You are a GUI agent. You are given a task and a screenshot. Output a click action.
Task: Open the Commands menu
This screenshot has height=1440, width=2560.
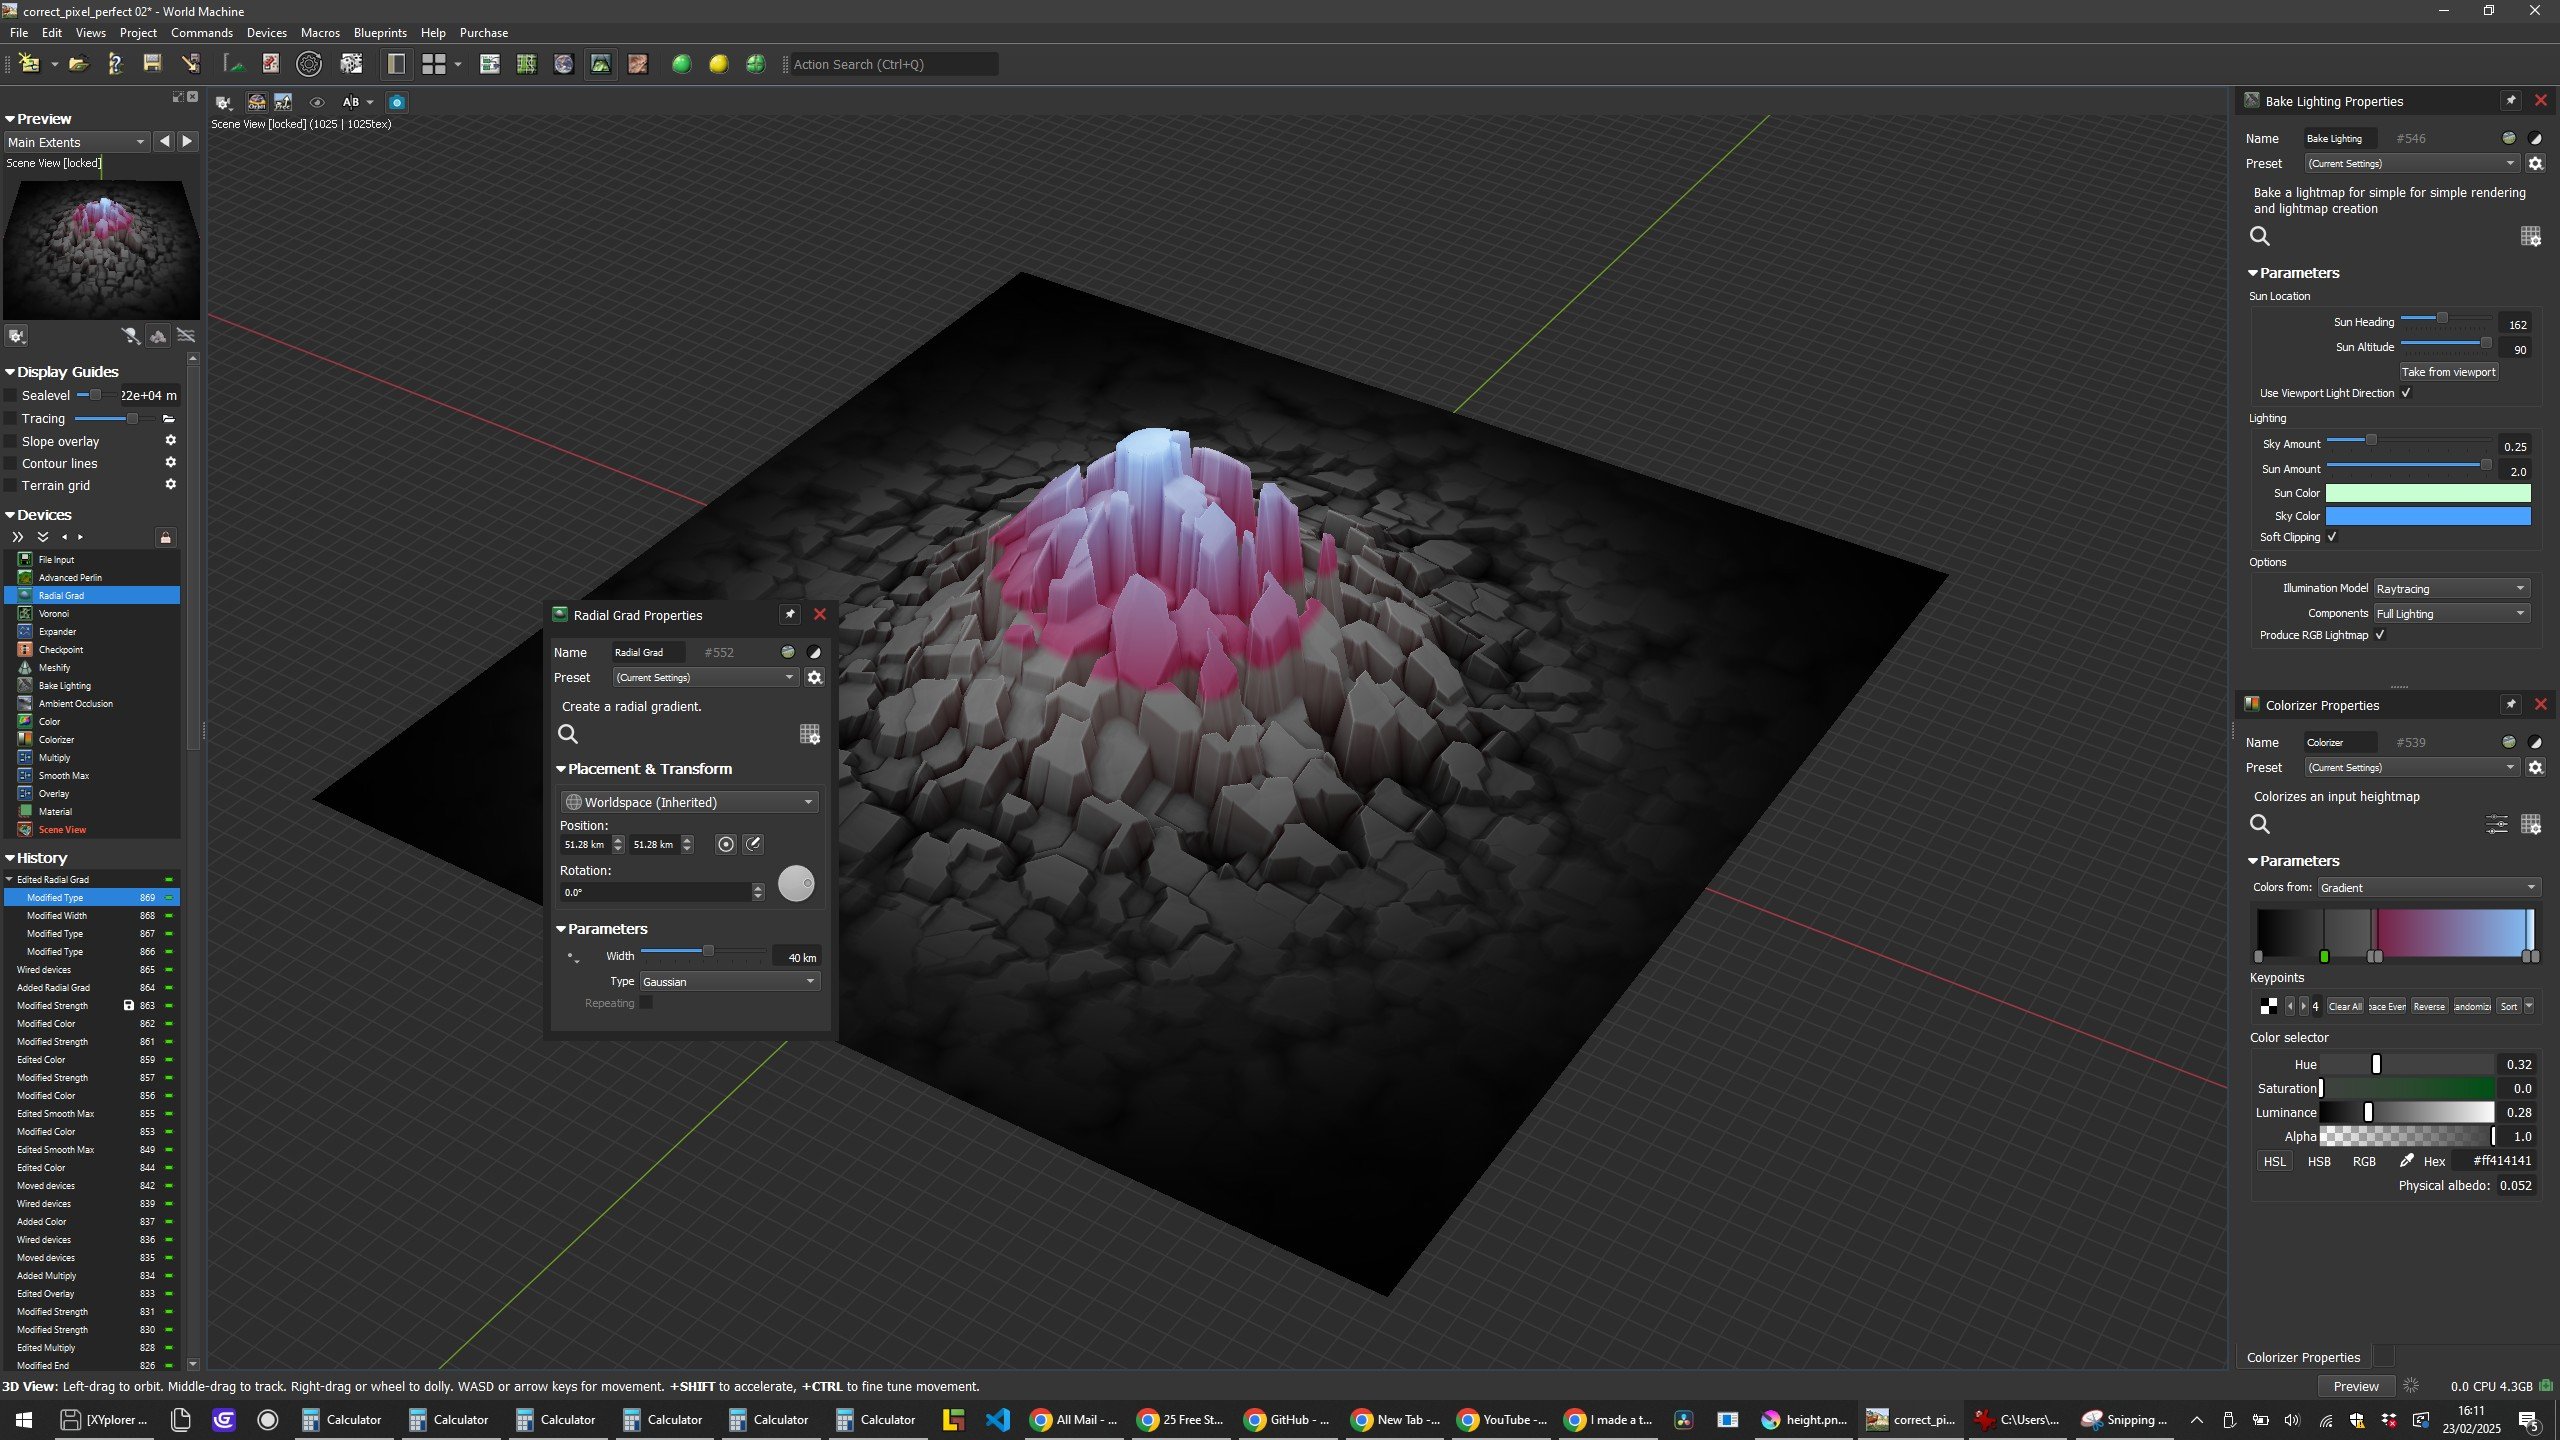(201, 33)
